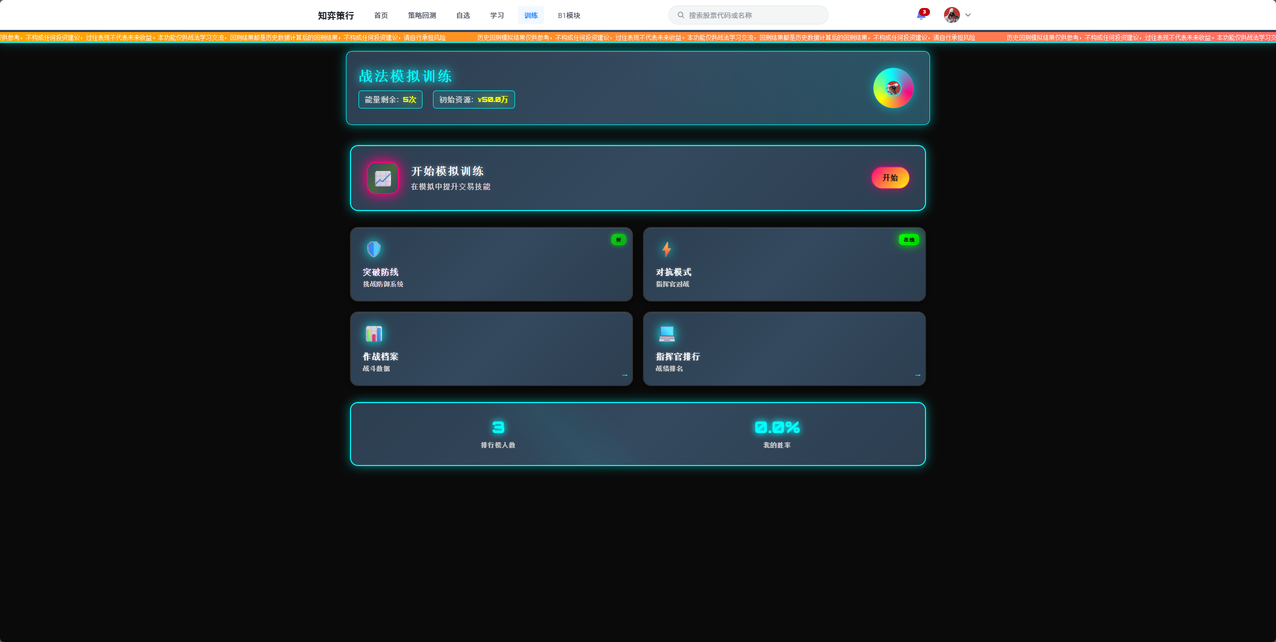Click the 新 badge on 突破防线 card
This screenshot has height=642, width=1276.
click(619, 239)
